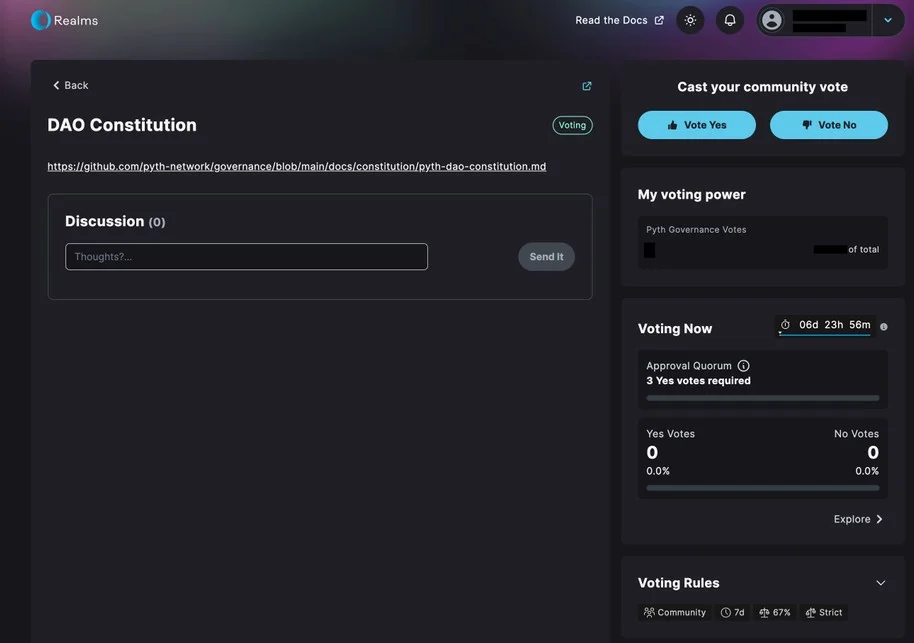Click the user profile avatar icon
Screen dimensions: 914x643
pyautogui.click(x=772, y=20)
